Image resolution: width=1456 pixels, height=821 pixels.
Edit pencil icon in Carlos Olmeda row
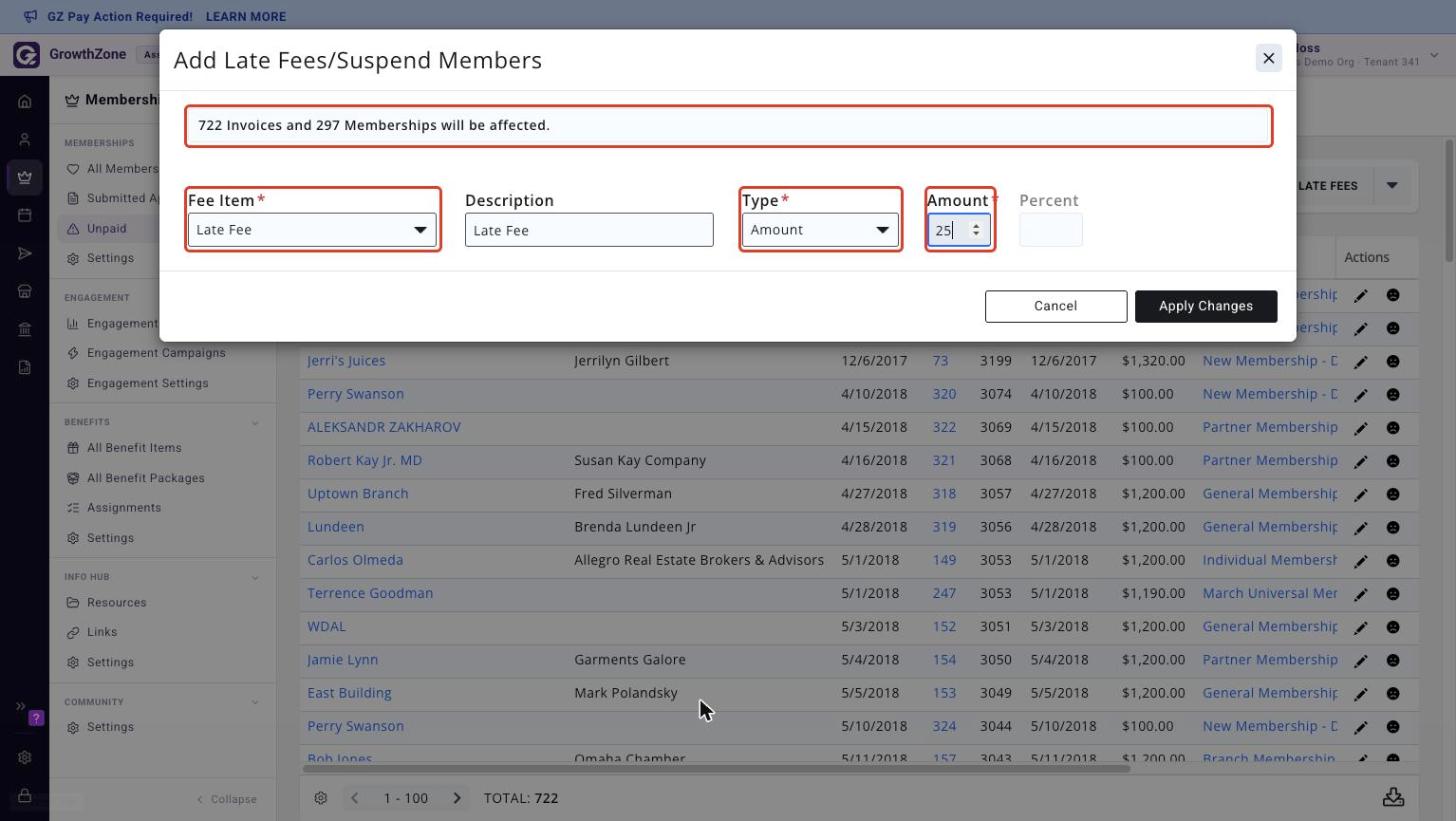[1361, 560]
